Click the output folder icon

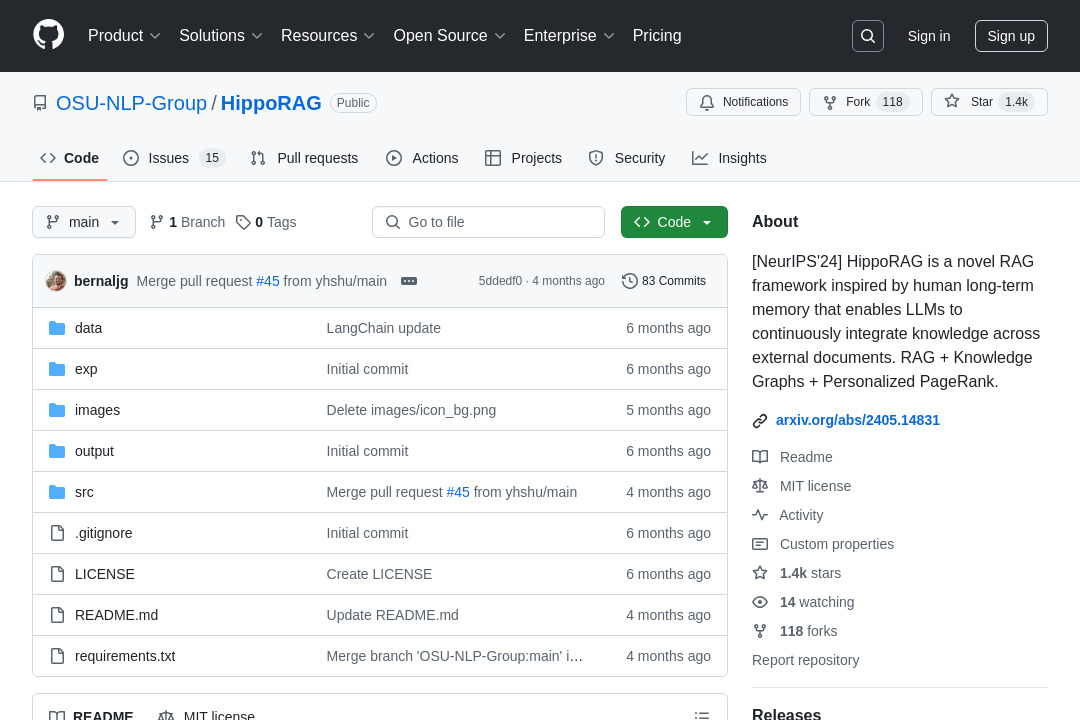(x=57, y=451)
